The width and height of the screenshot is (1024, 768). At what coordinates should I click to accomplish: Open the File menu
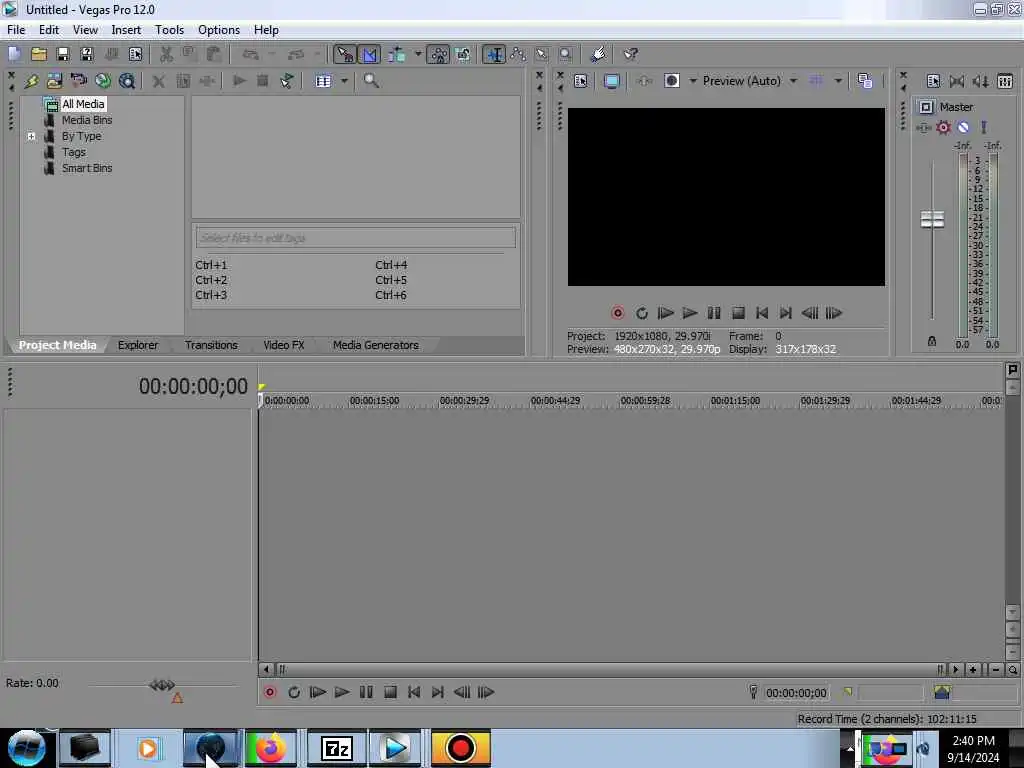[16, 30]
